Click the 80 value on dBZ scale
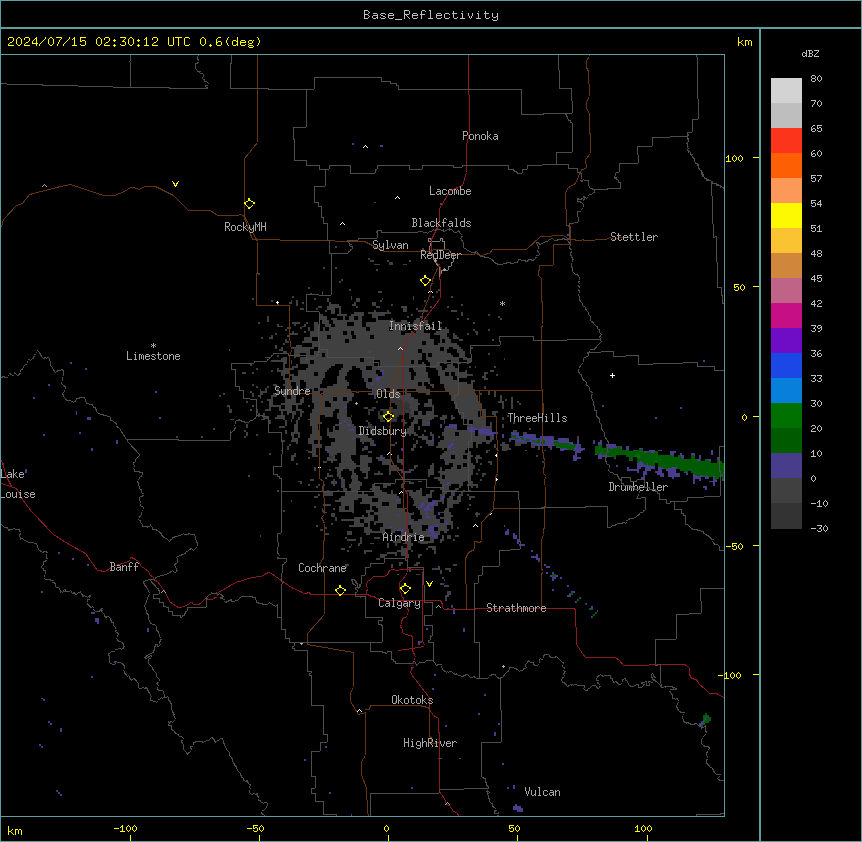Viewport: 862px width, 842px height. (816, 79)
